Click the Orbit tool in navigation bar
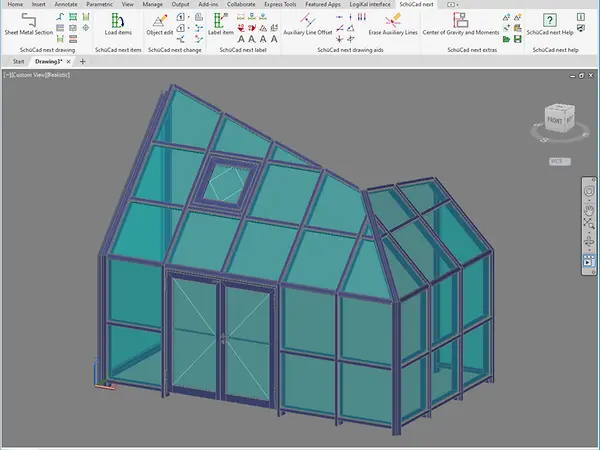600x450 pixels. click(588, 243)
